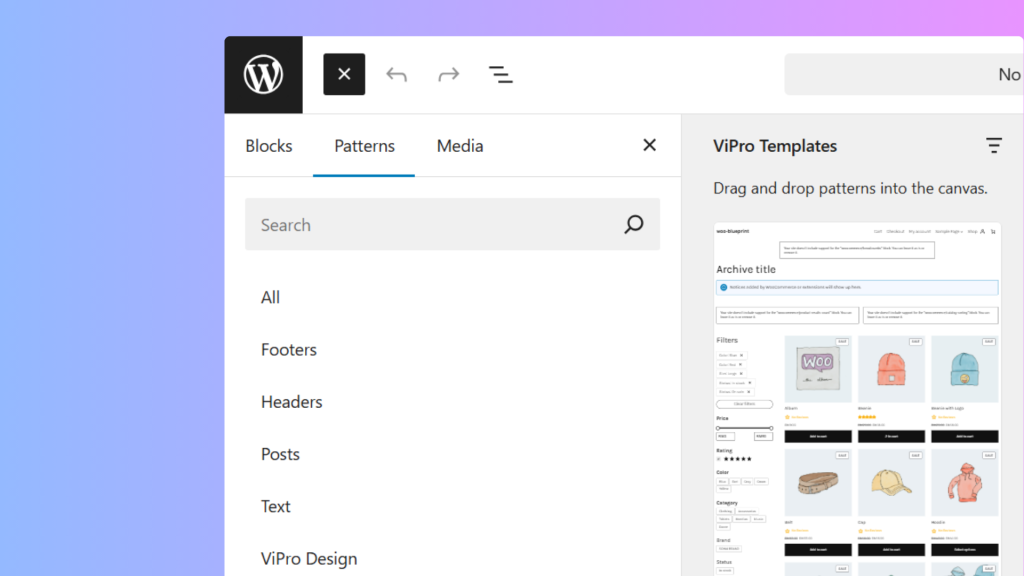
Task: Switch to the Blocks tab
Action: coord(269,146)
